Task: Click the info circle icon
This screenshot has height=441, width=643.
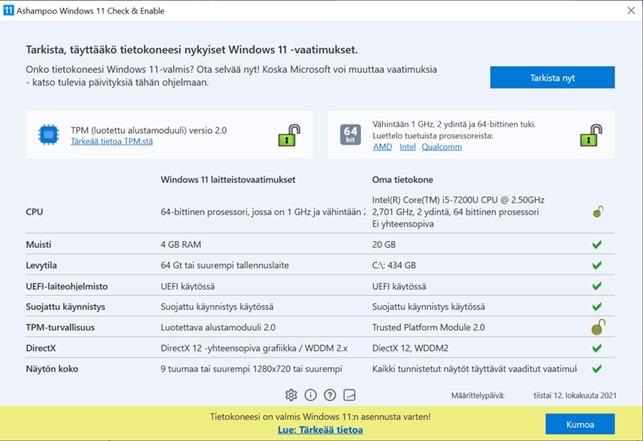Action: (x=310, y=395)
